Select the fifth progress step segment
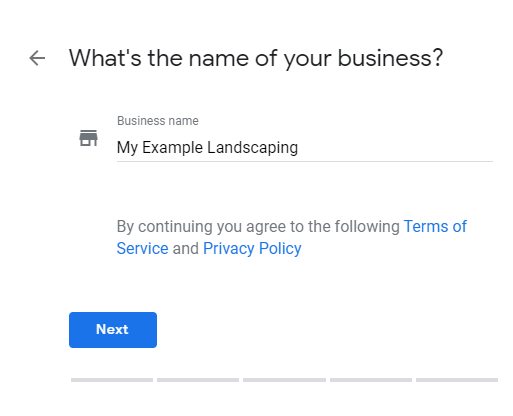 coord(457,380)
